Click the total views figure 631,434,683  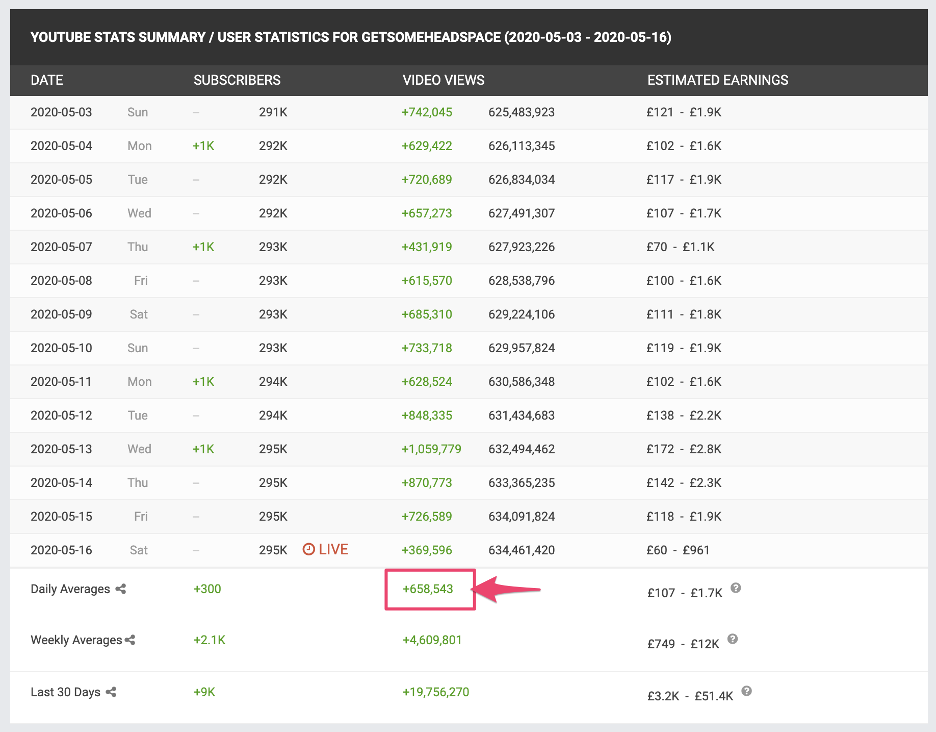(522, 416)
